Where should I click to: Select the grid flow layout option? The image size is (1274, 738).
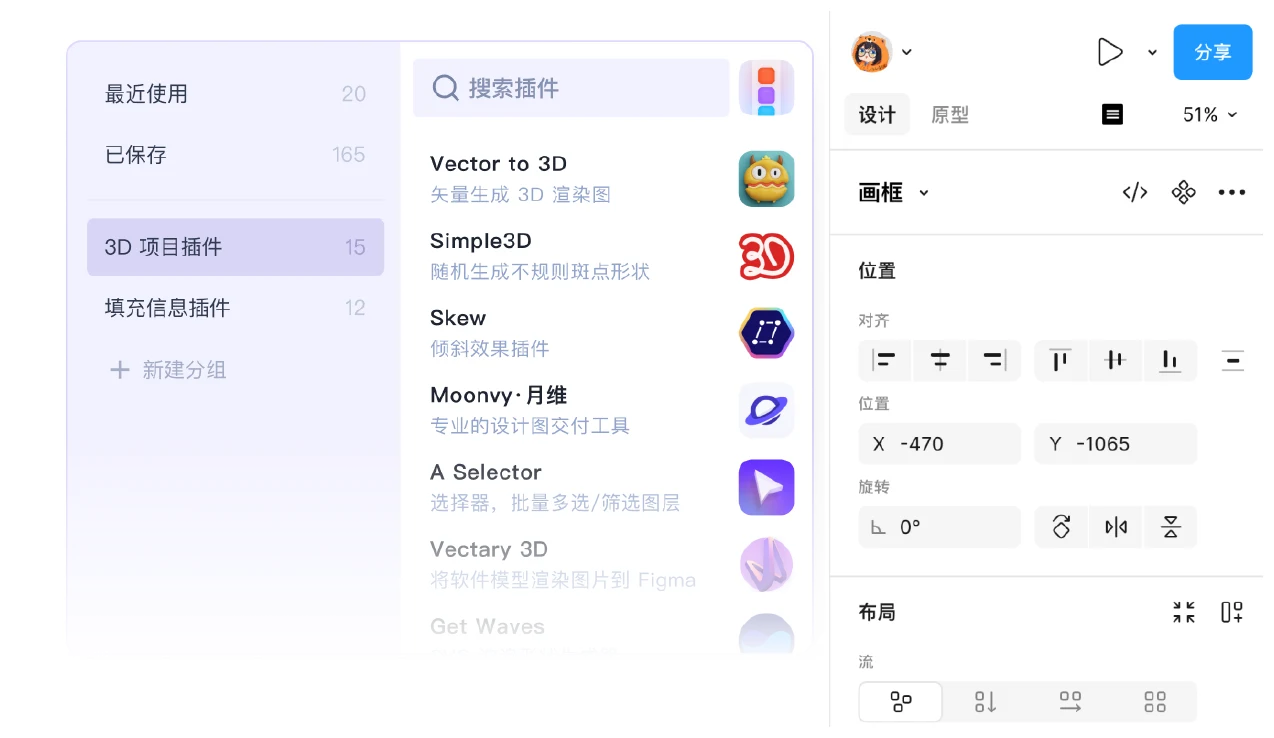click(1155, 702)
